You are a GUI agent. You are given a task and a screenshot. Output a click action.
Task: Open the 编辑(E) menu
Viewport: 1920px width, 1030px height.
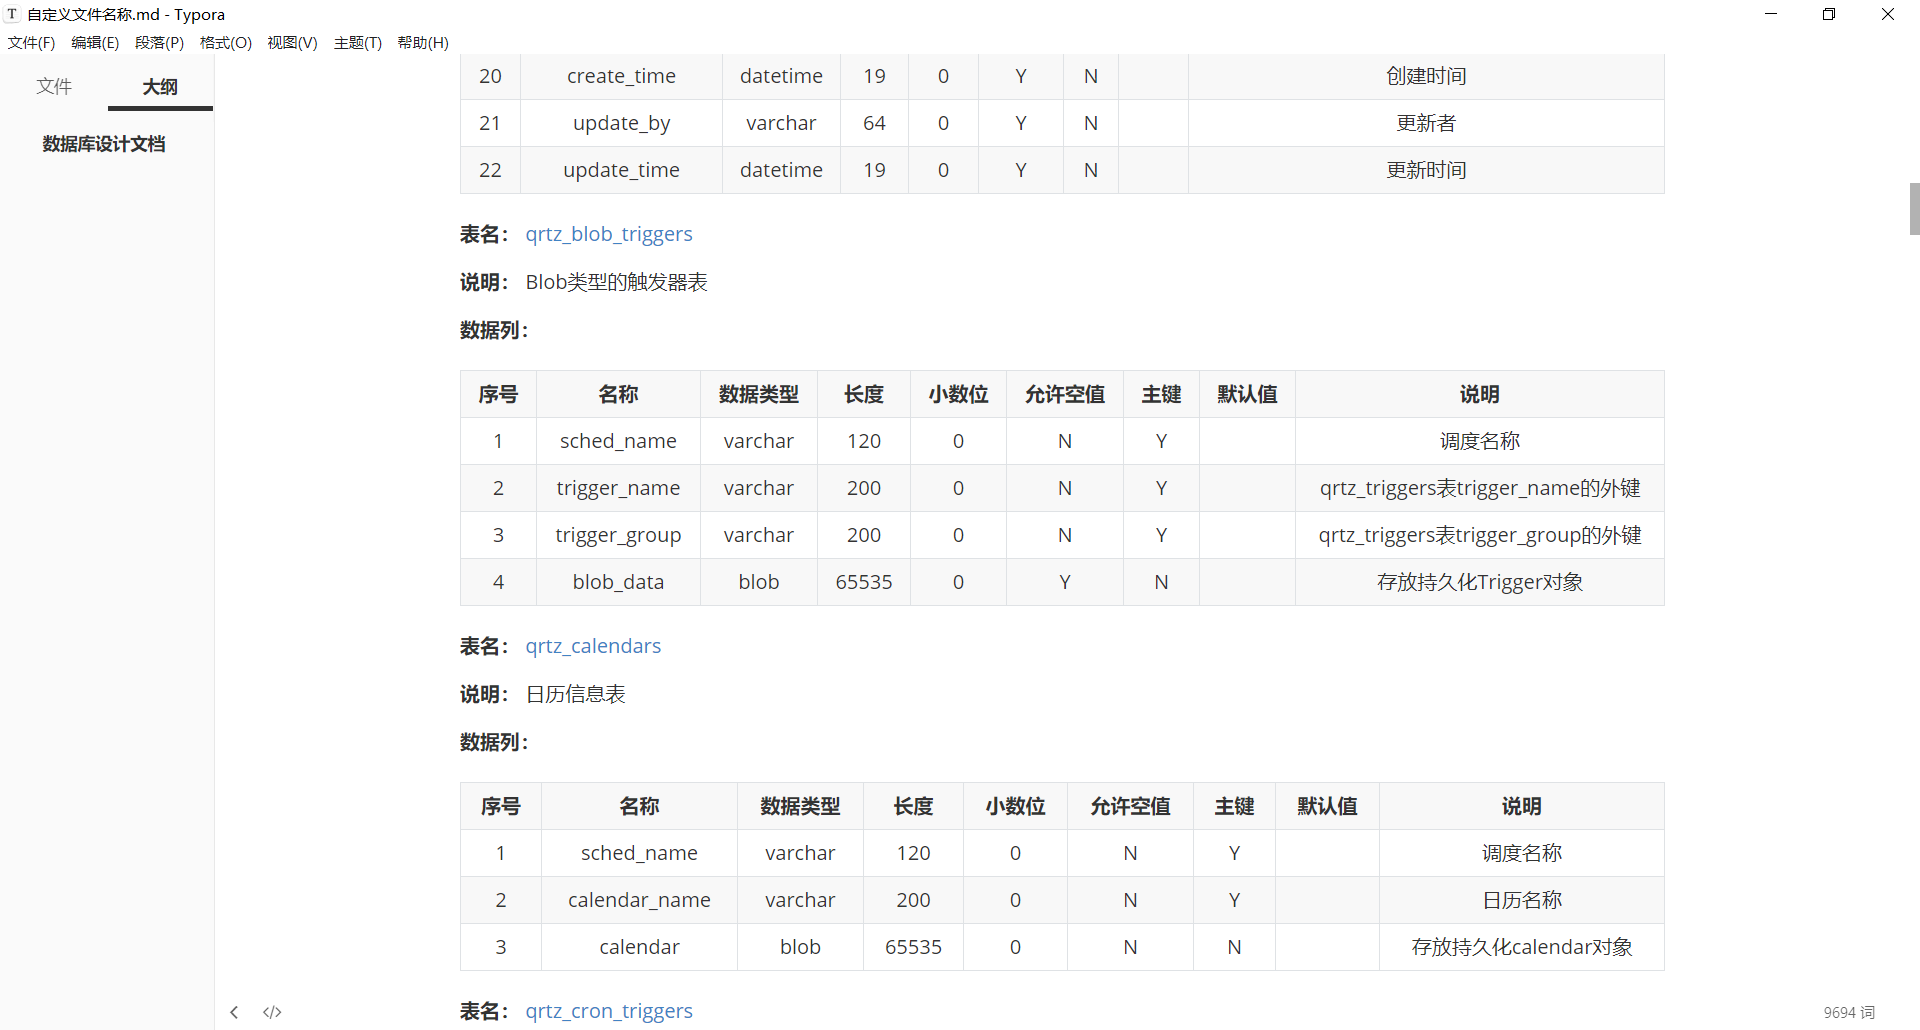[95, 43]
